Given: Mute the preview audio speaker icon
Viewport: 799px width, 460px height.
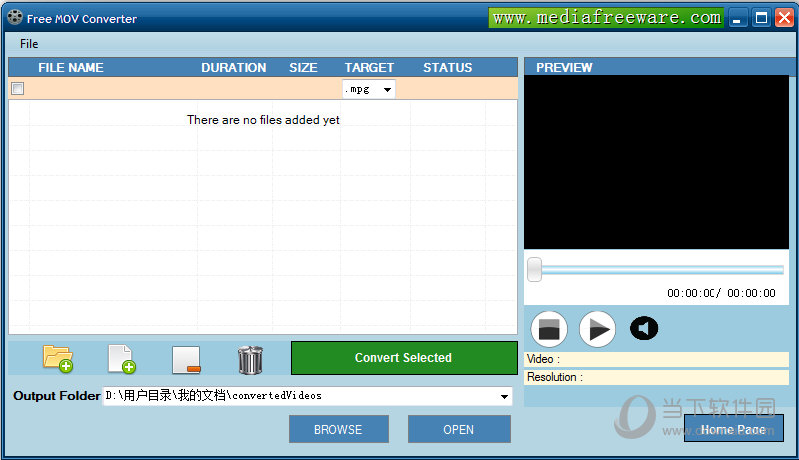Looking at the screenshot, I should click(x=644, y=328).
